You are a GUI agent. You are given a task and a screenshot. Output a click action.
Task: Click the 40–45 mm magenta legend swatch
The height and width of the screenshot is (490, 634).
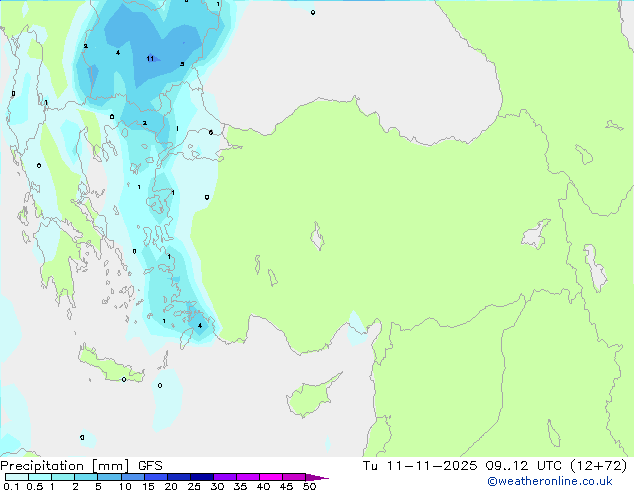[271, 477]
